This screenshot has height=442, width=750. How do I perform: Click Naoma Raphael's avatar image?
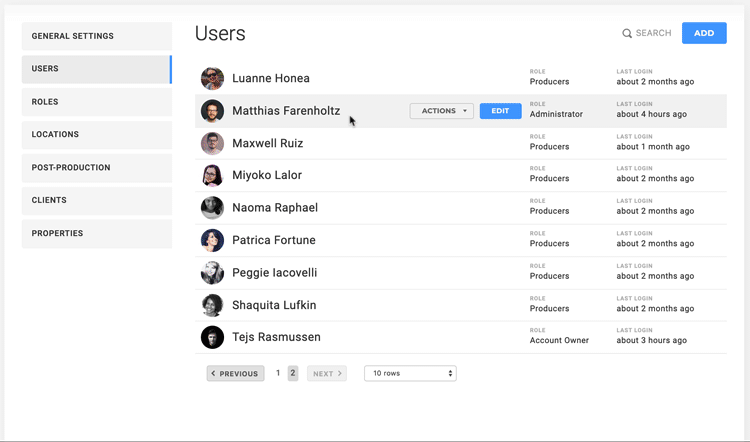click(212, 208)
